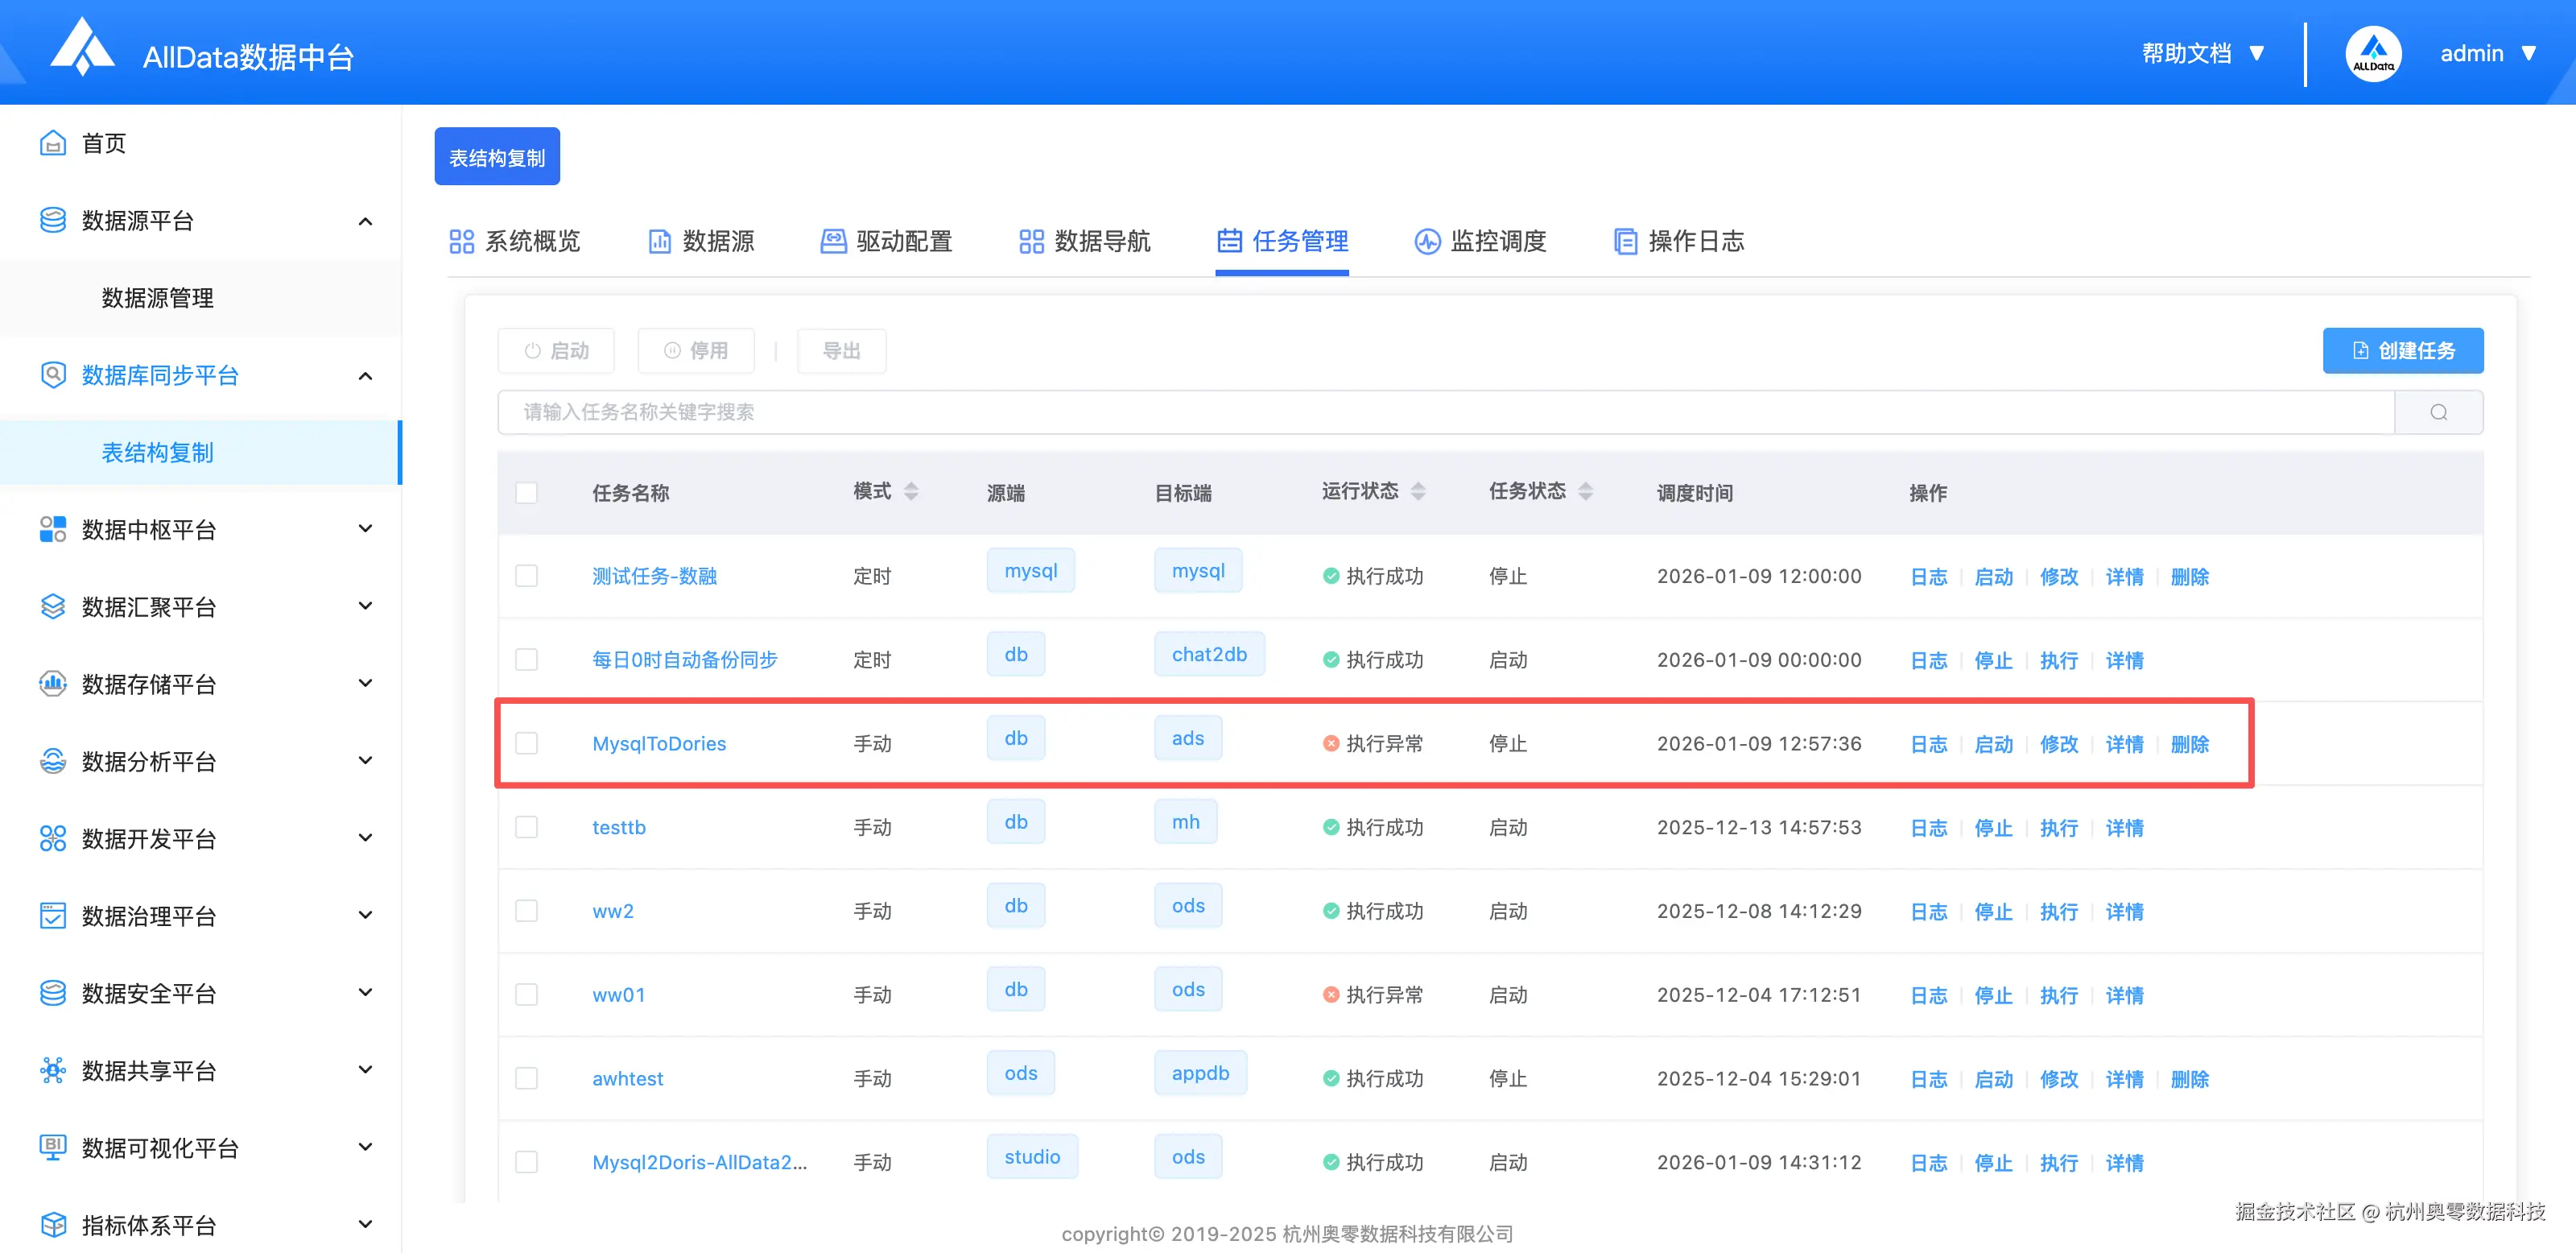The width and height of the screenshot is (2576, 1253).
Task: Click the search magnifier icon button
Action: click(x=2438, y=412)
